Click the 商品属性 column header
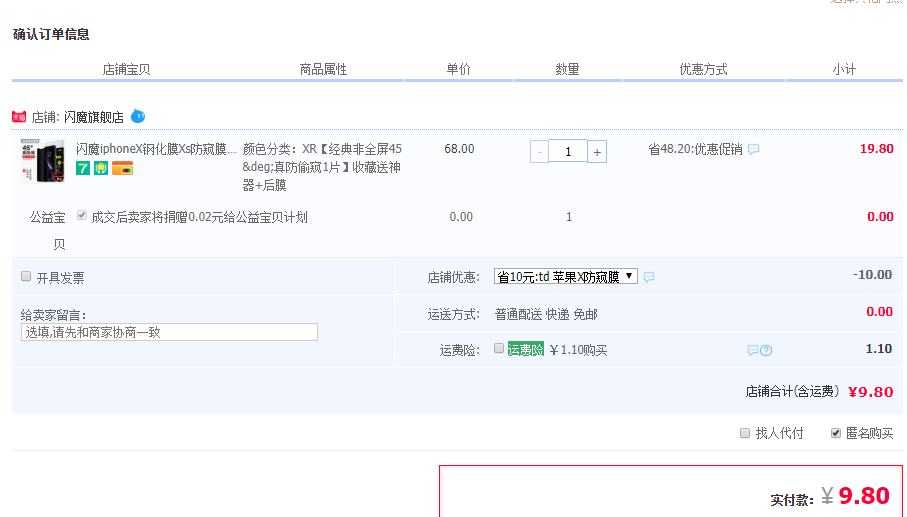This screenshot has width=907, height=517. pyautogui.click(x=323, y=69)
